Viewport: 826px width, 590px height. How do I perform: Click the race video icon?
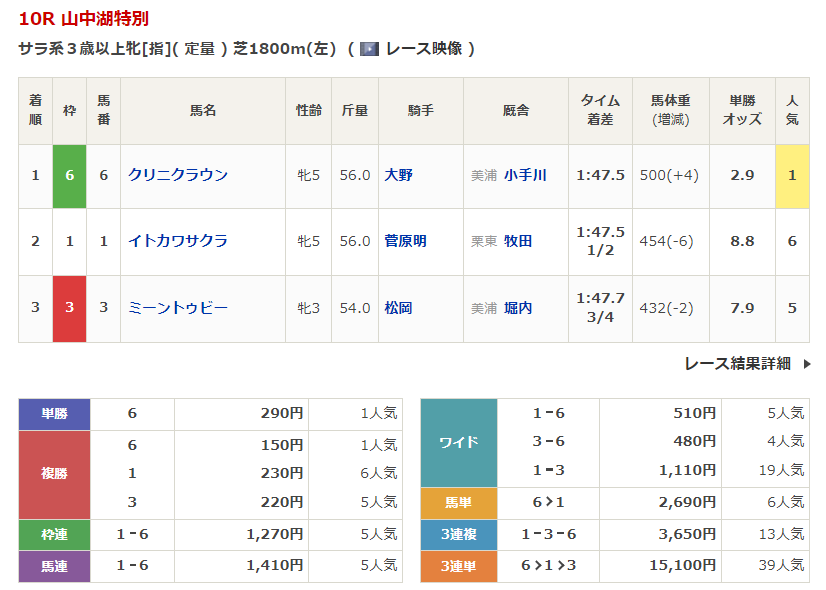pos(369,49)
